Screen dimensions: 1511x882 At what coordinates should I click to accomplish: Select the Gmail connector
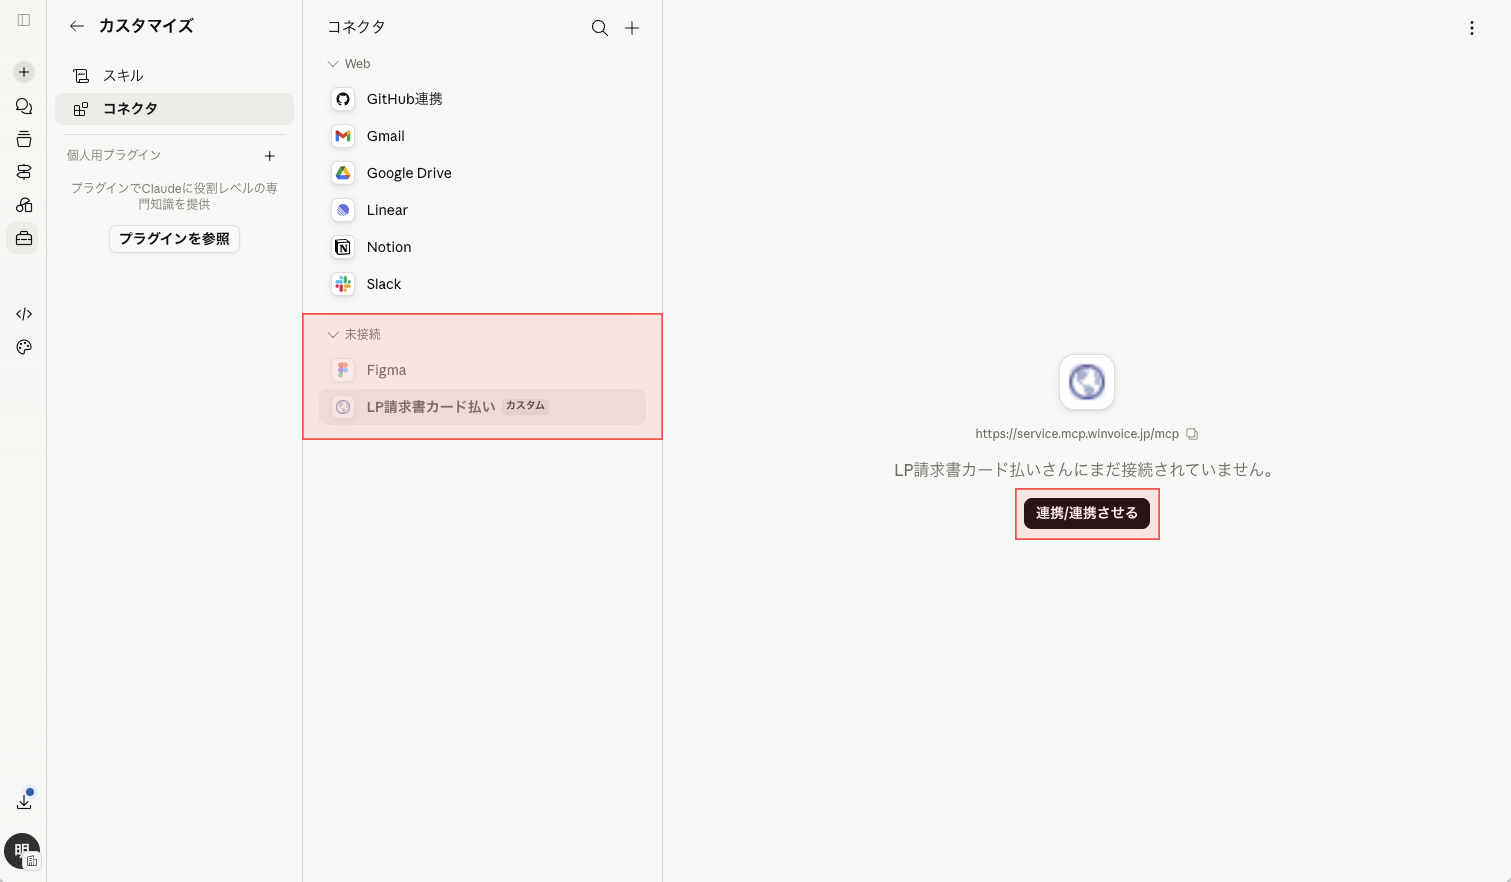pyautogui.click(x=482, y=136)
